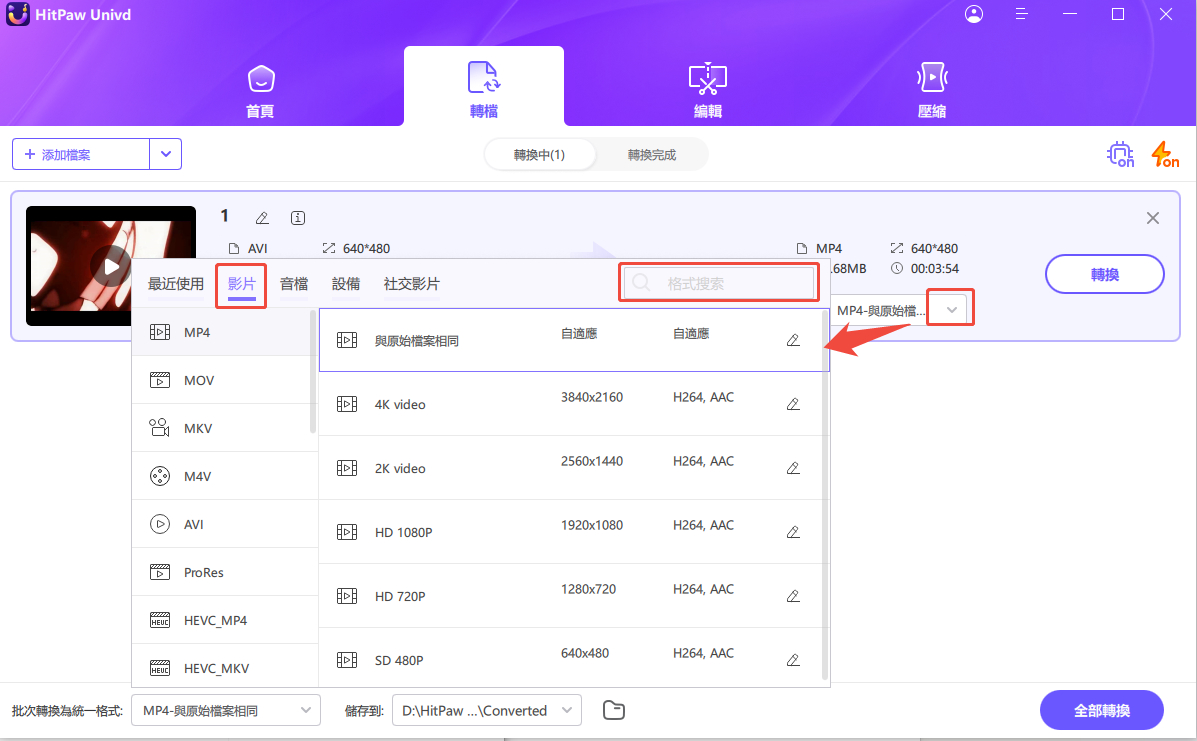This screenshot has width=1197, height=741.
Task: Open the account profile icon
Action: pyautogui.click(x=973, y=14)
